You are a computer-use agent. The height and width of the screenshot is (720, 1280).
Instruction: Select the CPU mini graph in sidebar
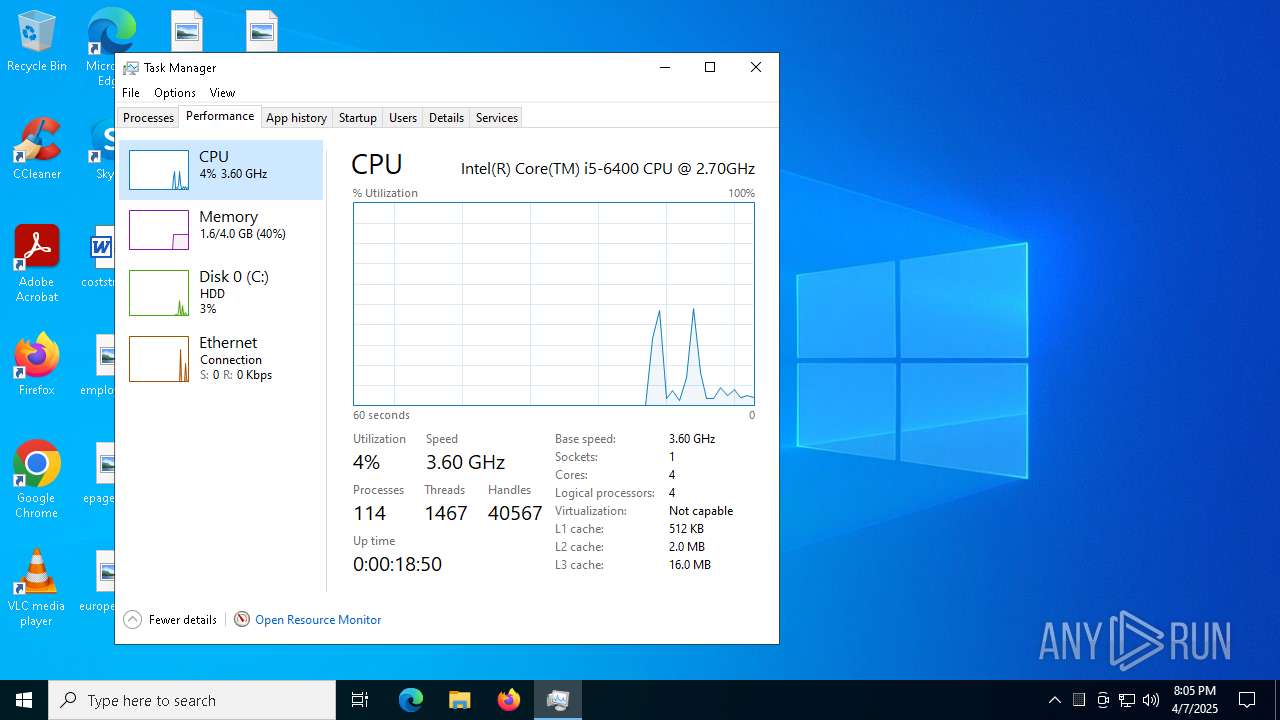pos(159,170)
